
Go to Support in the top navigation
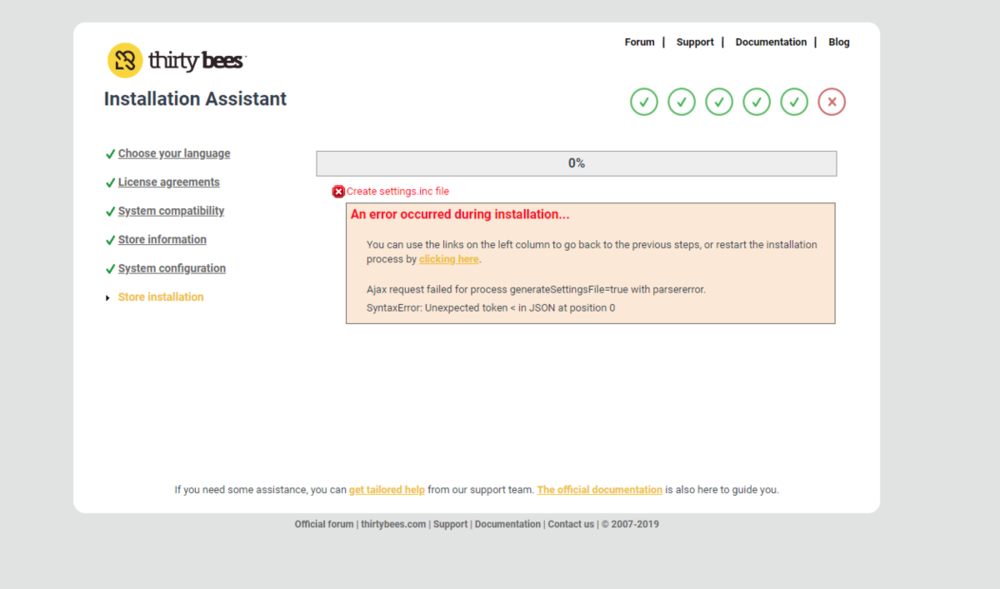(695, 42)
